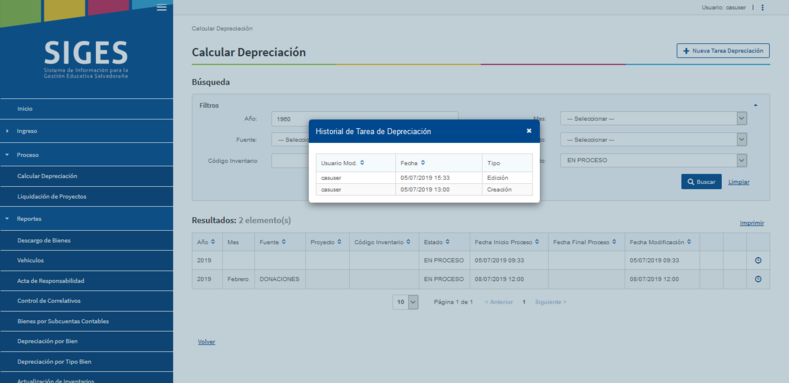The image size is (789, 383).
Task: Close the Historial de Tarea de Depreciación dialog
Action: click(529, 131)
